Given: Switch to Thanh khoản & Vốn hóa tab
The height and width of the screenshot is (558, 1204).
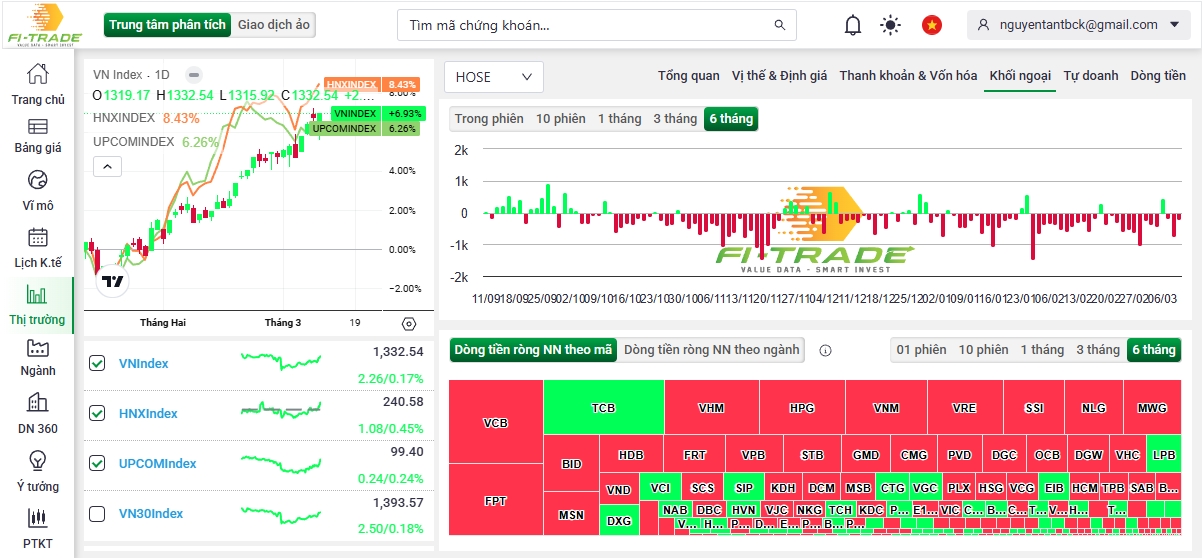Looking at the screenshot, I should tap(908, 76).
